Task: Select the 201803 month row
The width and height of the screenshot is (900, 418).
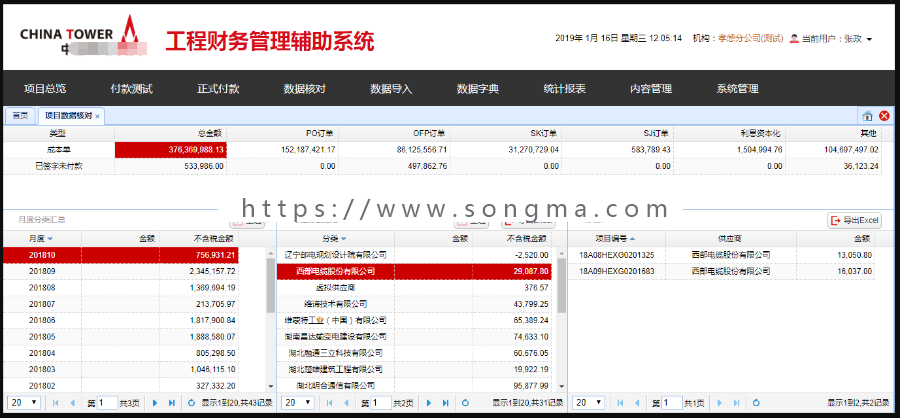Action: tap(121, 369)
